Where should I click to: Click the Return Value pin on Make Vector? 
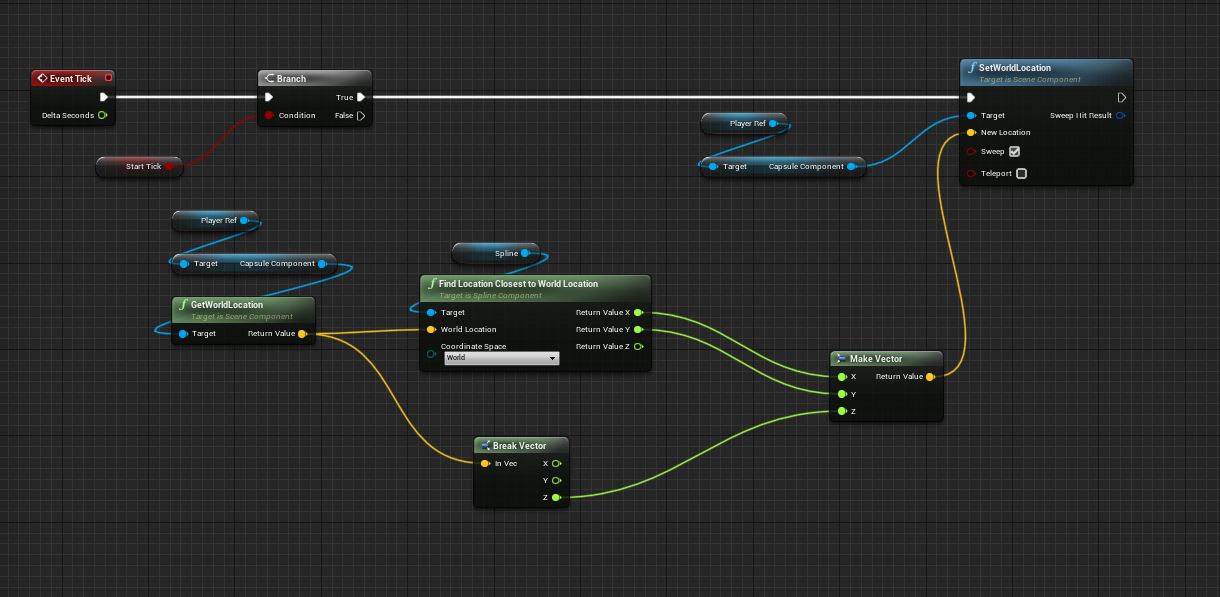tap(930, 377)
